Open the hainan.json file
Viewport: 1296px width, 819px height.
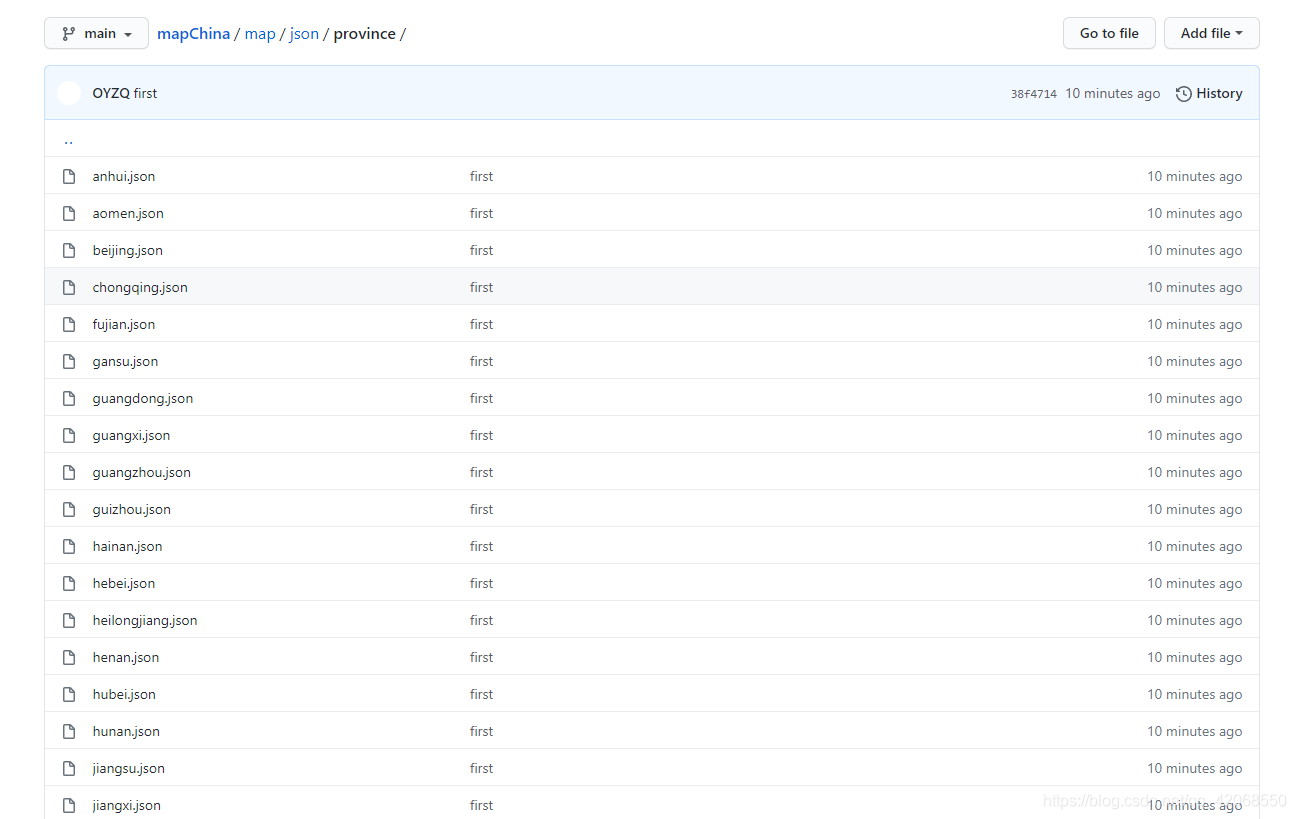[127, 546]
